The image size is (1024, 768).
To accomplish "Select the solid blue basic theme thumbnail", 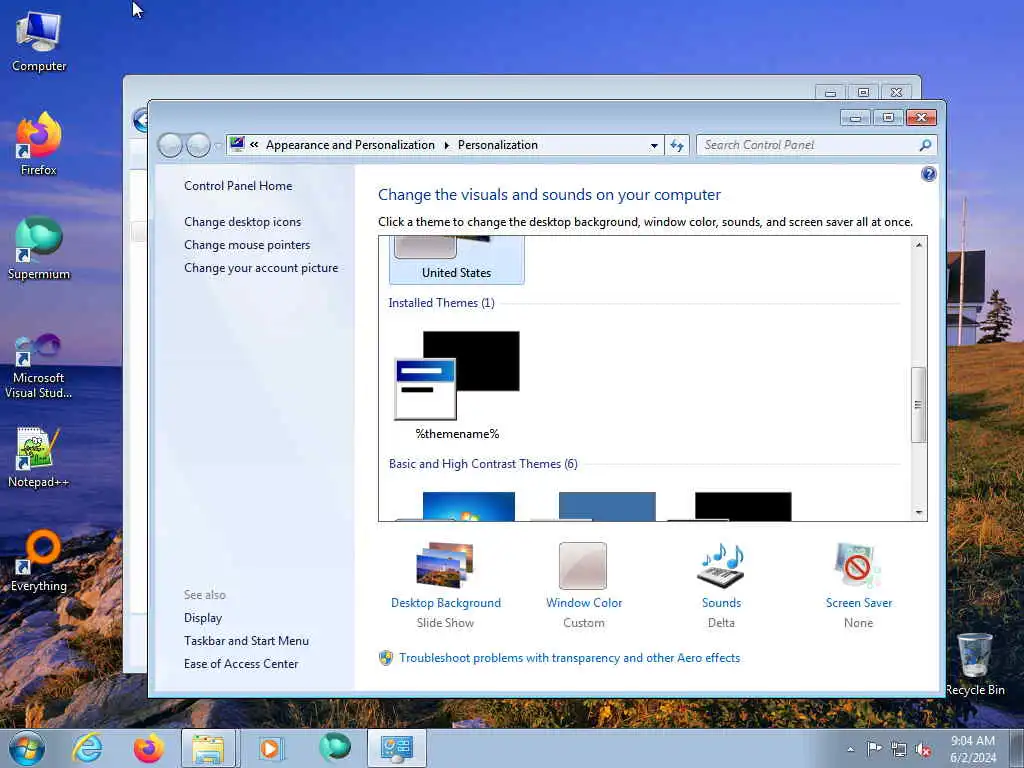I will click(x=607, y=507).
